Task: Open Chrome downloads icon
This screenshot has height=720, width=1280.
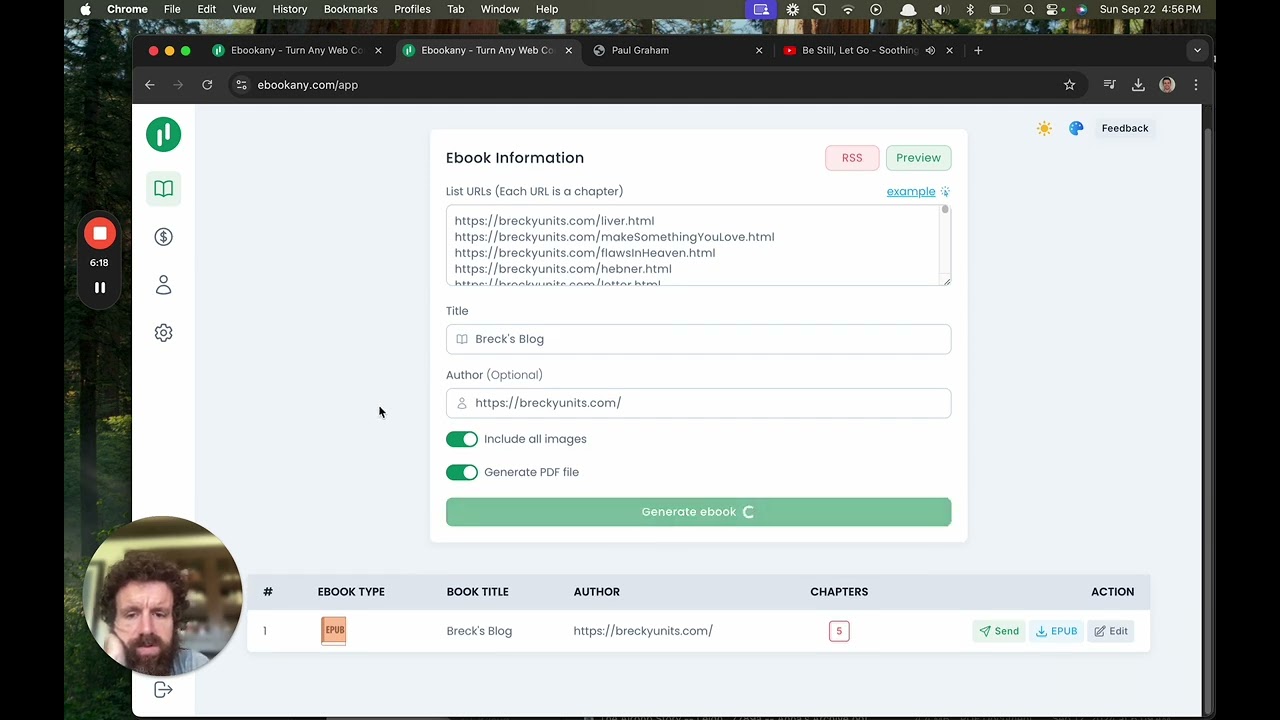Action: (1138, 85)
